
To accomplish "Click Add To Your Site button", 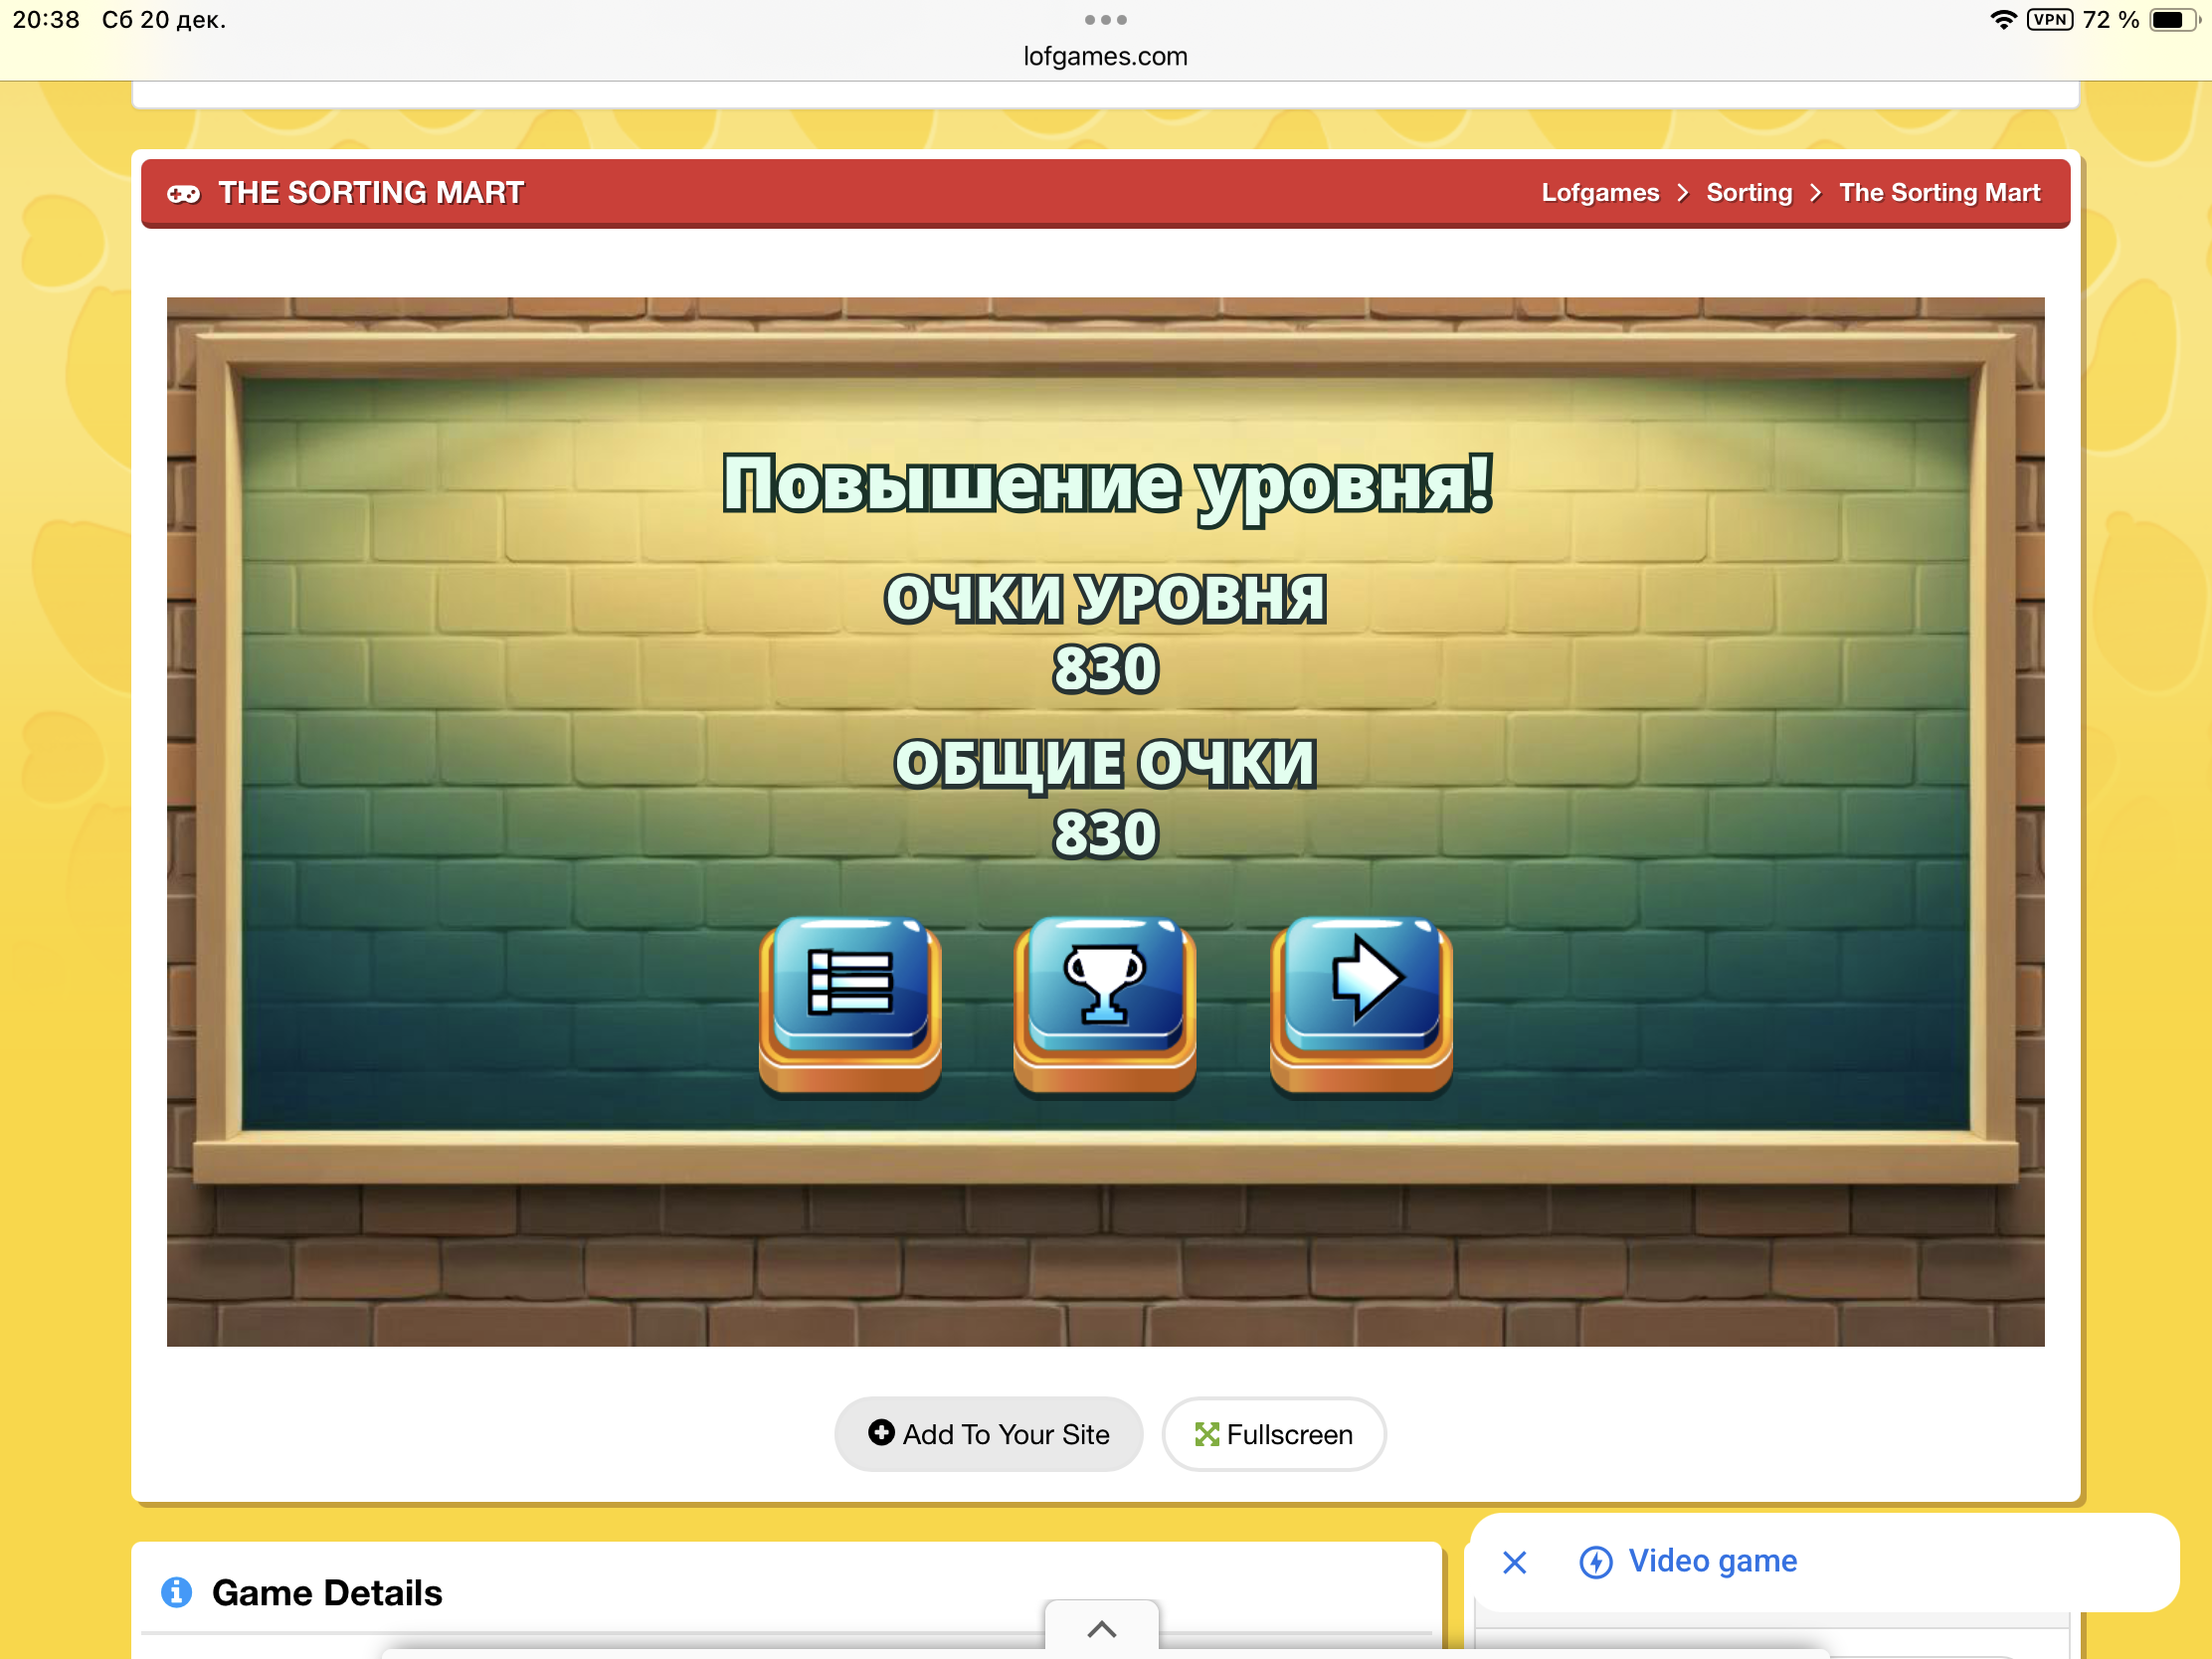I will click(988, 1434).
